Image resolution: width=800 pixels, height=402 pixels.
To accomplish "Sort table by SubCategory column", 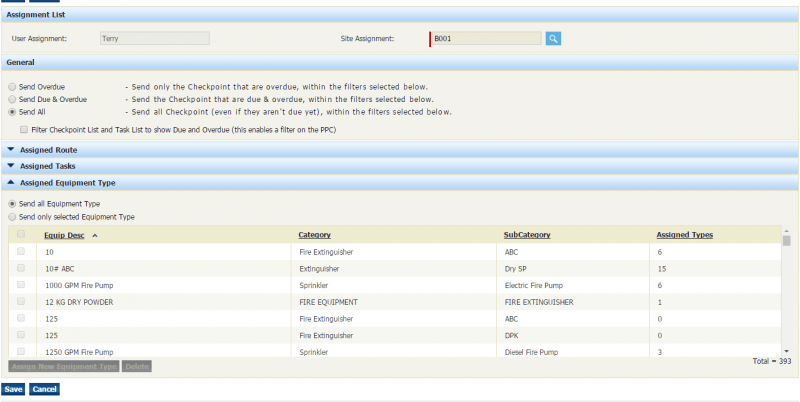I will (527, 235).
